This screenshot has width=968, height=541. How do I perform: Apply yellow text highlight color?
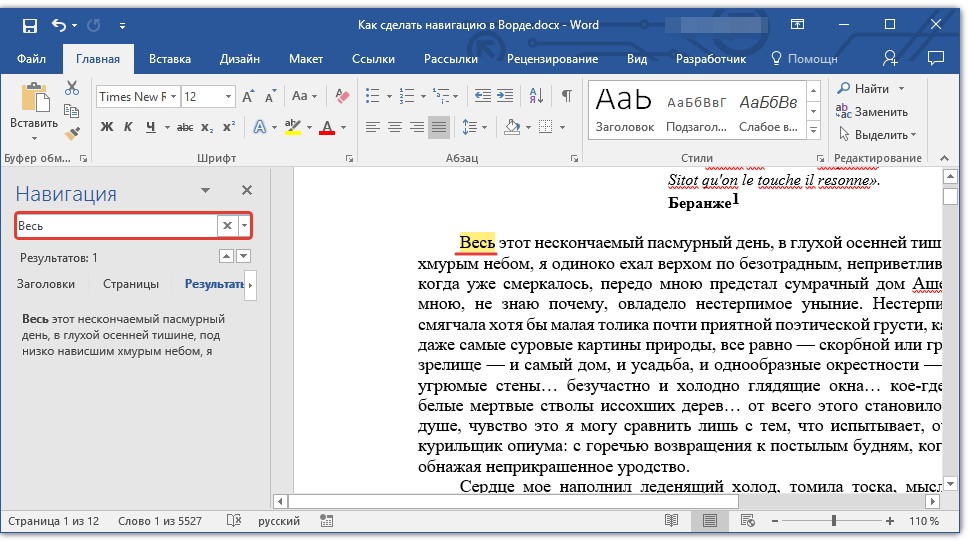pos(293,127)
